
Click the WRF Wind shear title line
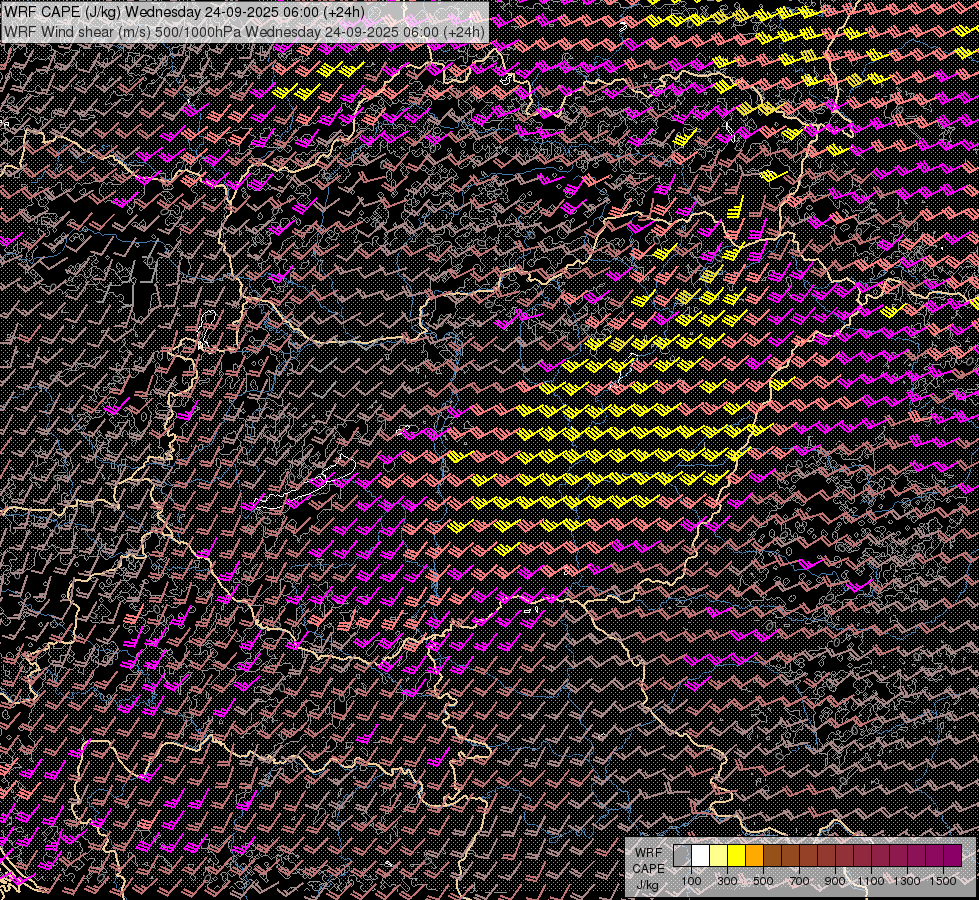[244, 31]
